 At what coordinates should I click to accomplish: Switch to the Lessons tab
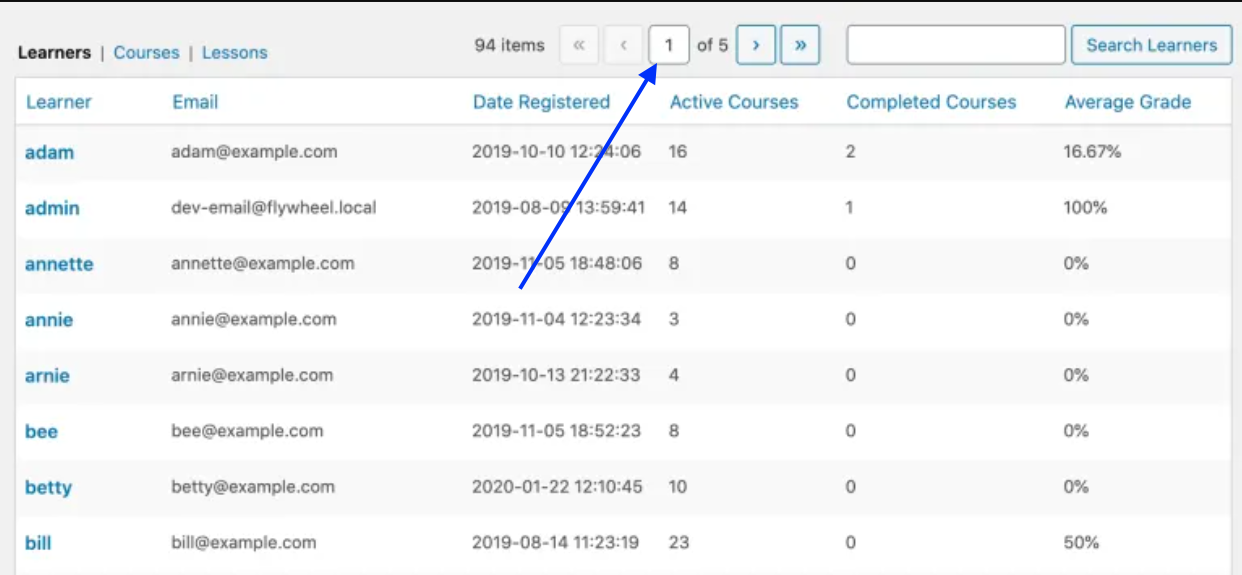pyautogui.click(x=235, y=53)
